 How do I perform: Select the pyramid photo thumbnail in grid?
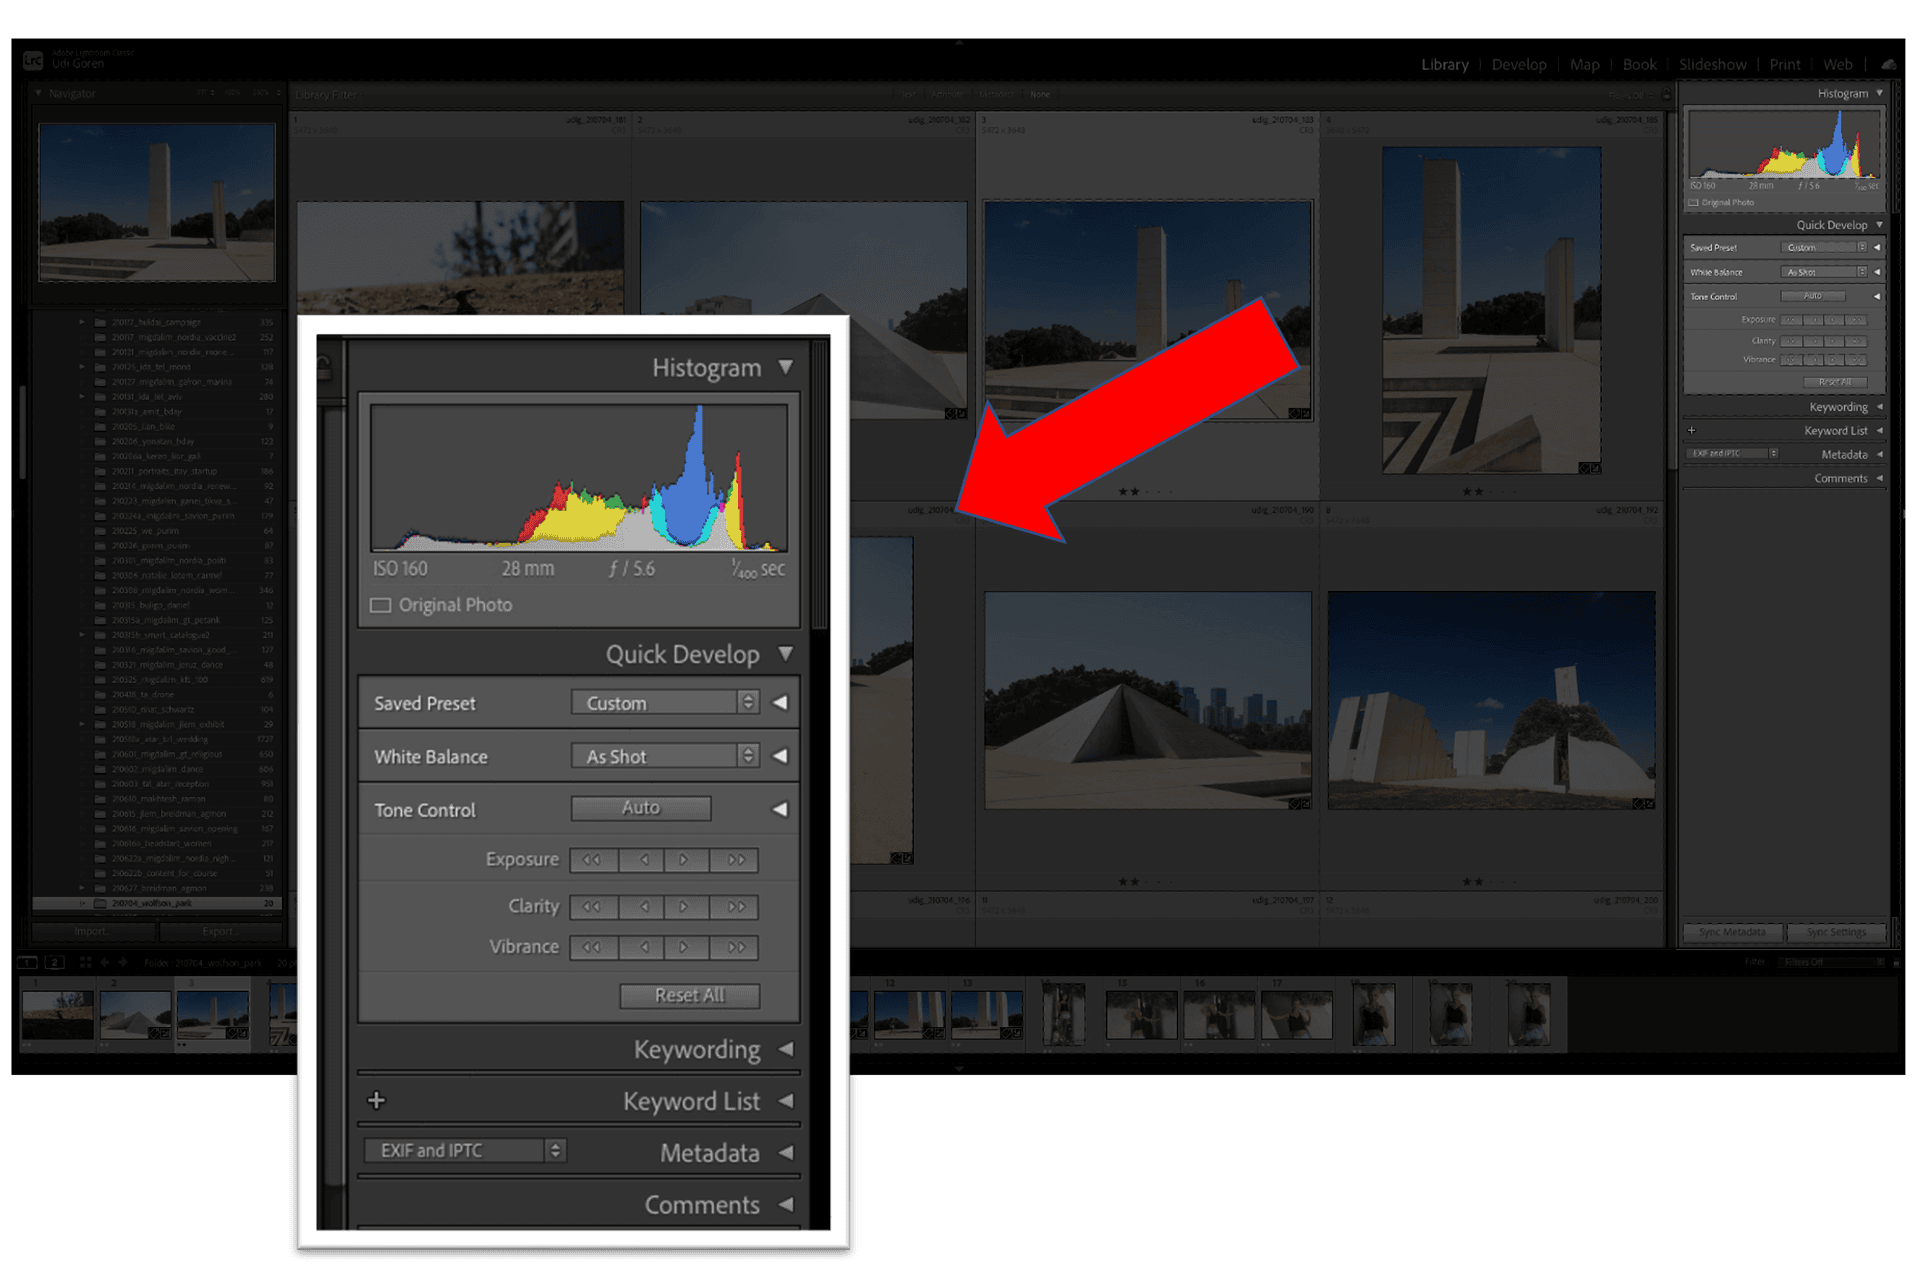coord(1147,700)
